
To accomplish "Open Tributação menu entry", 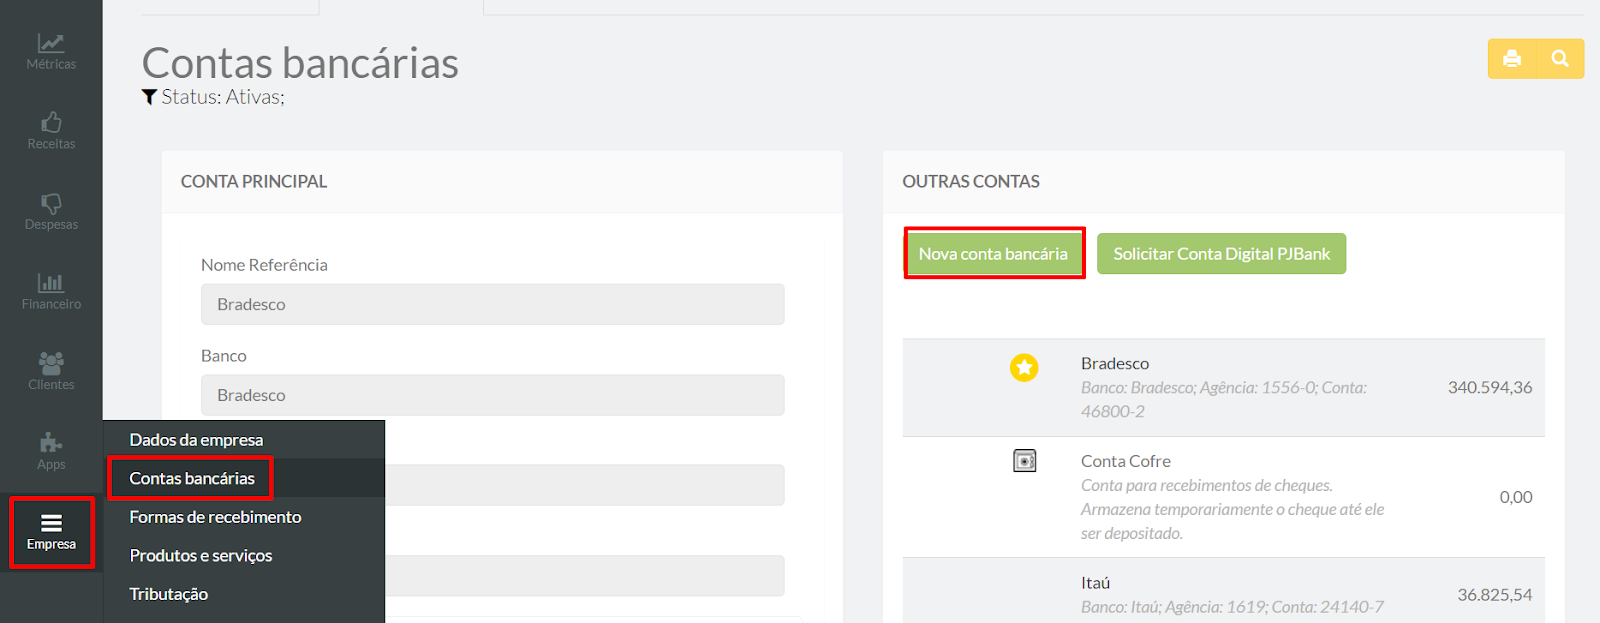I will click(169, 594).
